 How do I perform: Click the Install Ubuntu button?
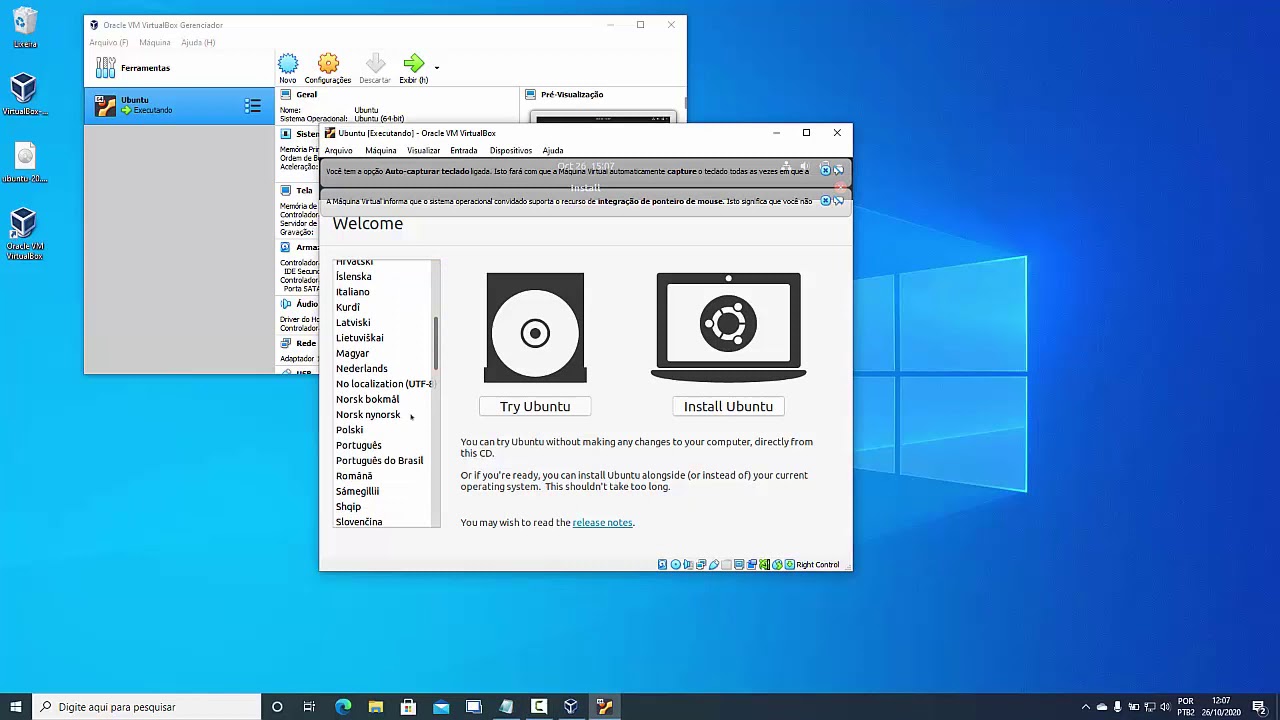click(728, 406)
